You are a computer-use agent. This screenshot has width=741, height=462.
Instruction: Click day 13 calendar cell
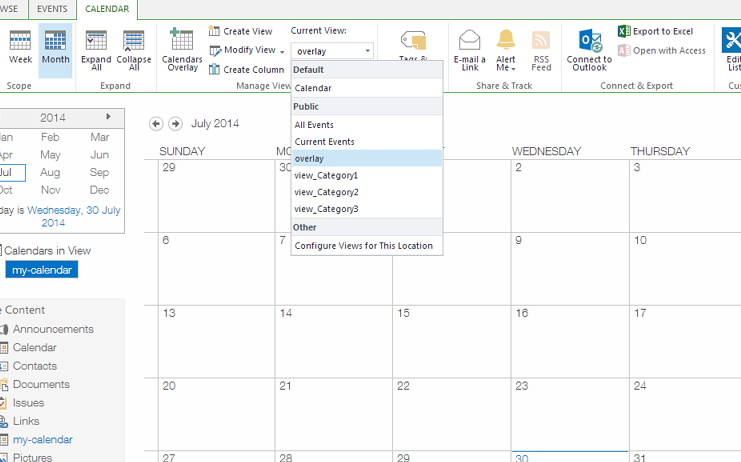tap(216, 342)
